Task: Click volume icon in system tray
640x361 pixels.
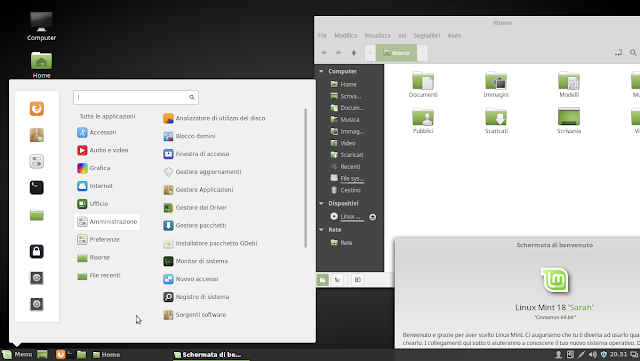Action: pos(593,354)
